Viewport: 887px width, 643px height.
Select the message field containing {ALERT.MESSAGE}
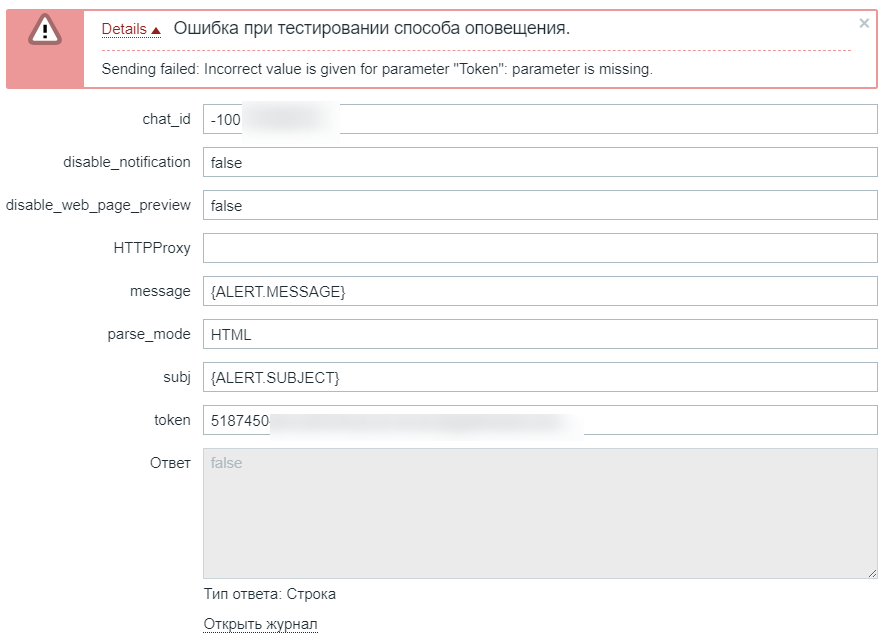(540, 291)
